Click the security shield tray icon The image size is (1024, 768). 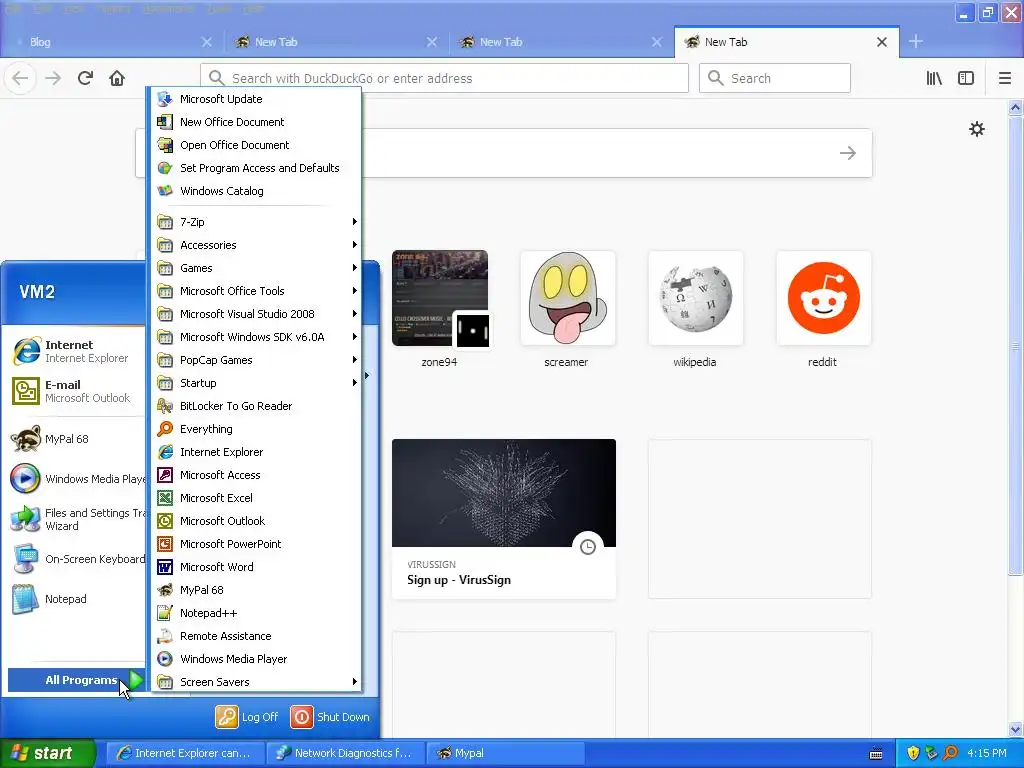click(x=913, y=753)
